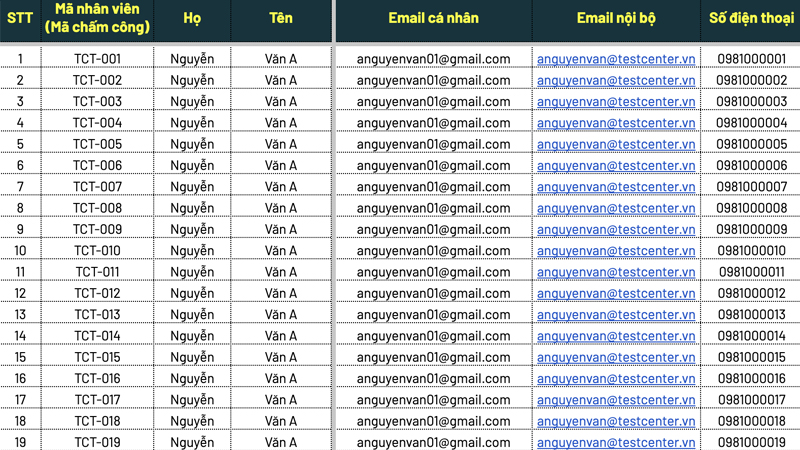
Task: Select the 'Mã nhân viên' column header
Action: click(x=97, y=19)
